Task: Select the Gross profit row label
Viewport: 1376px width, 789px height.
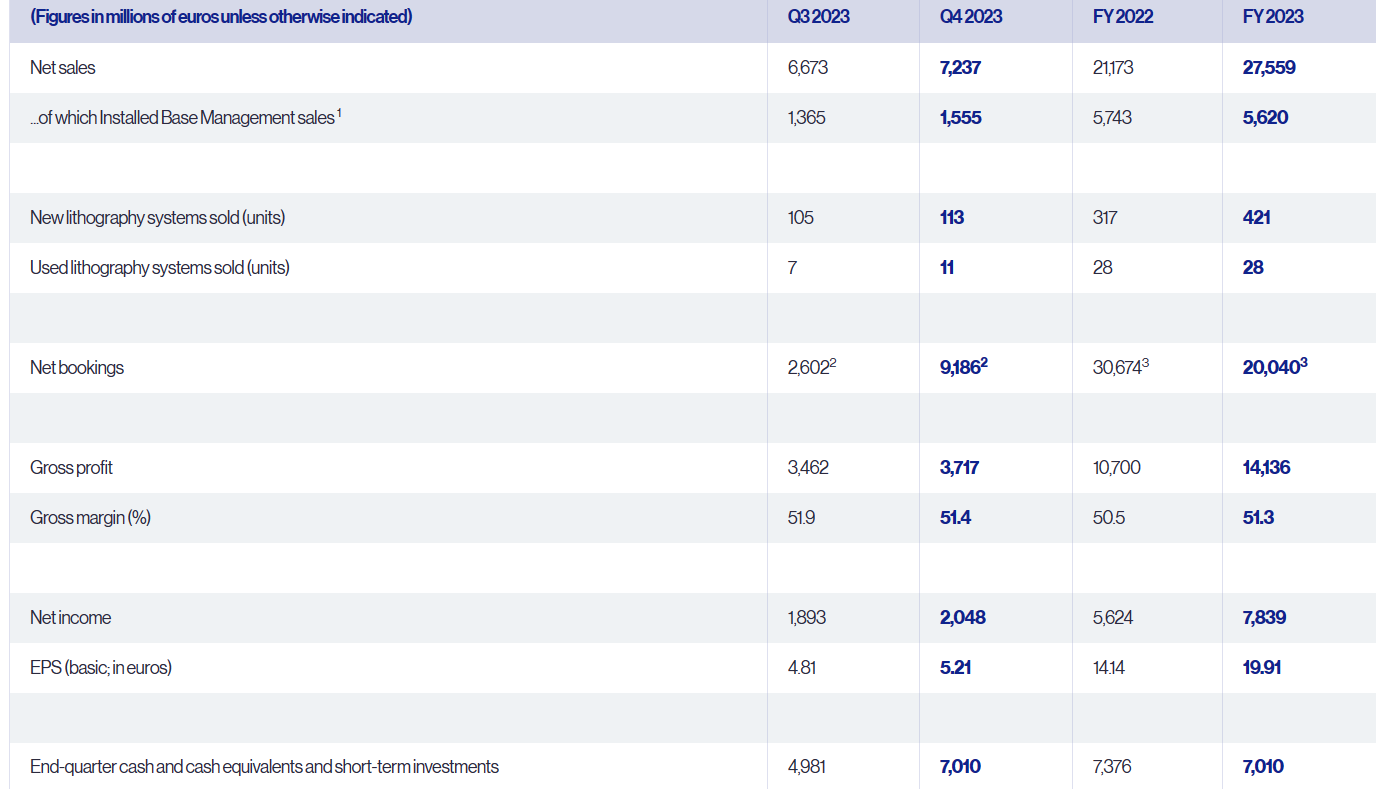Action: point(72,468)
